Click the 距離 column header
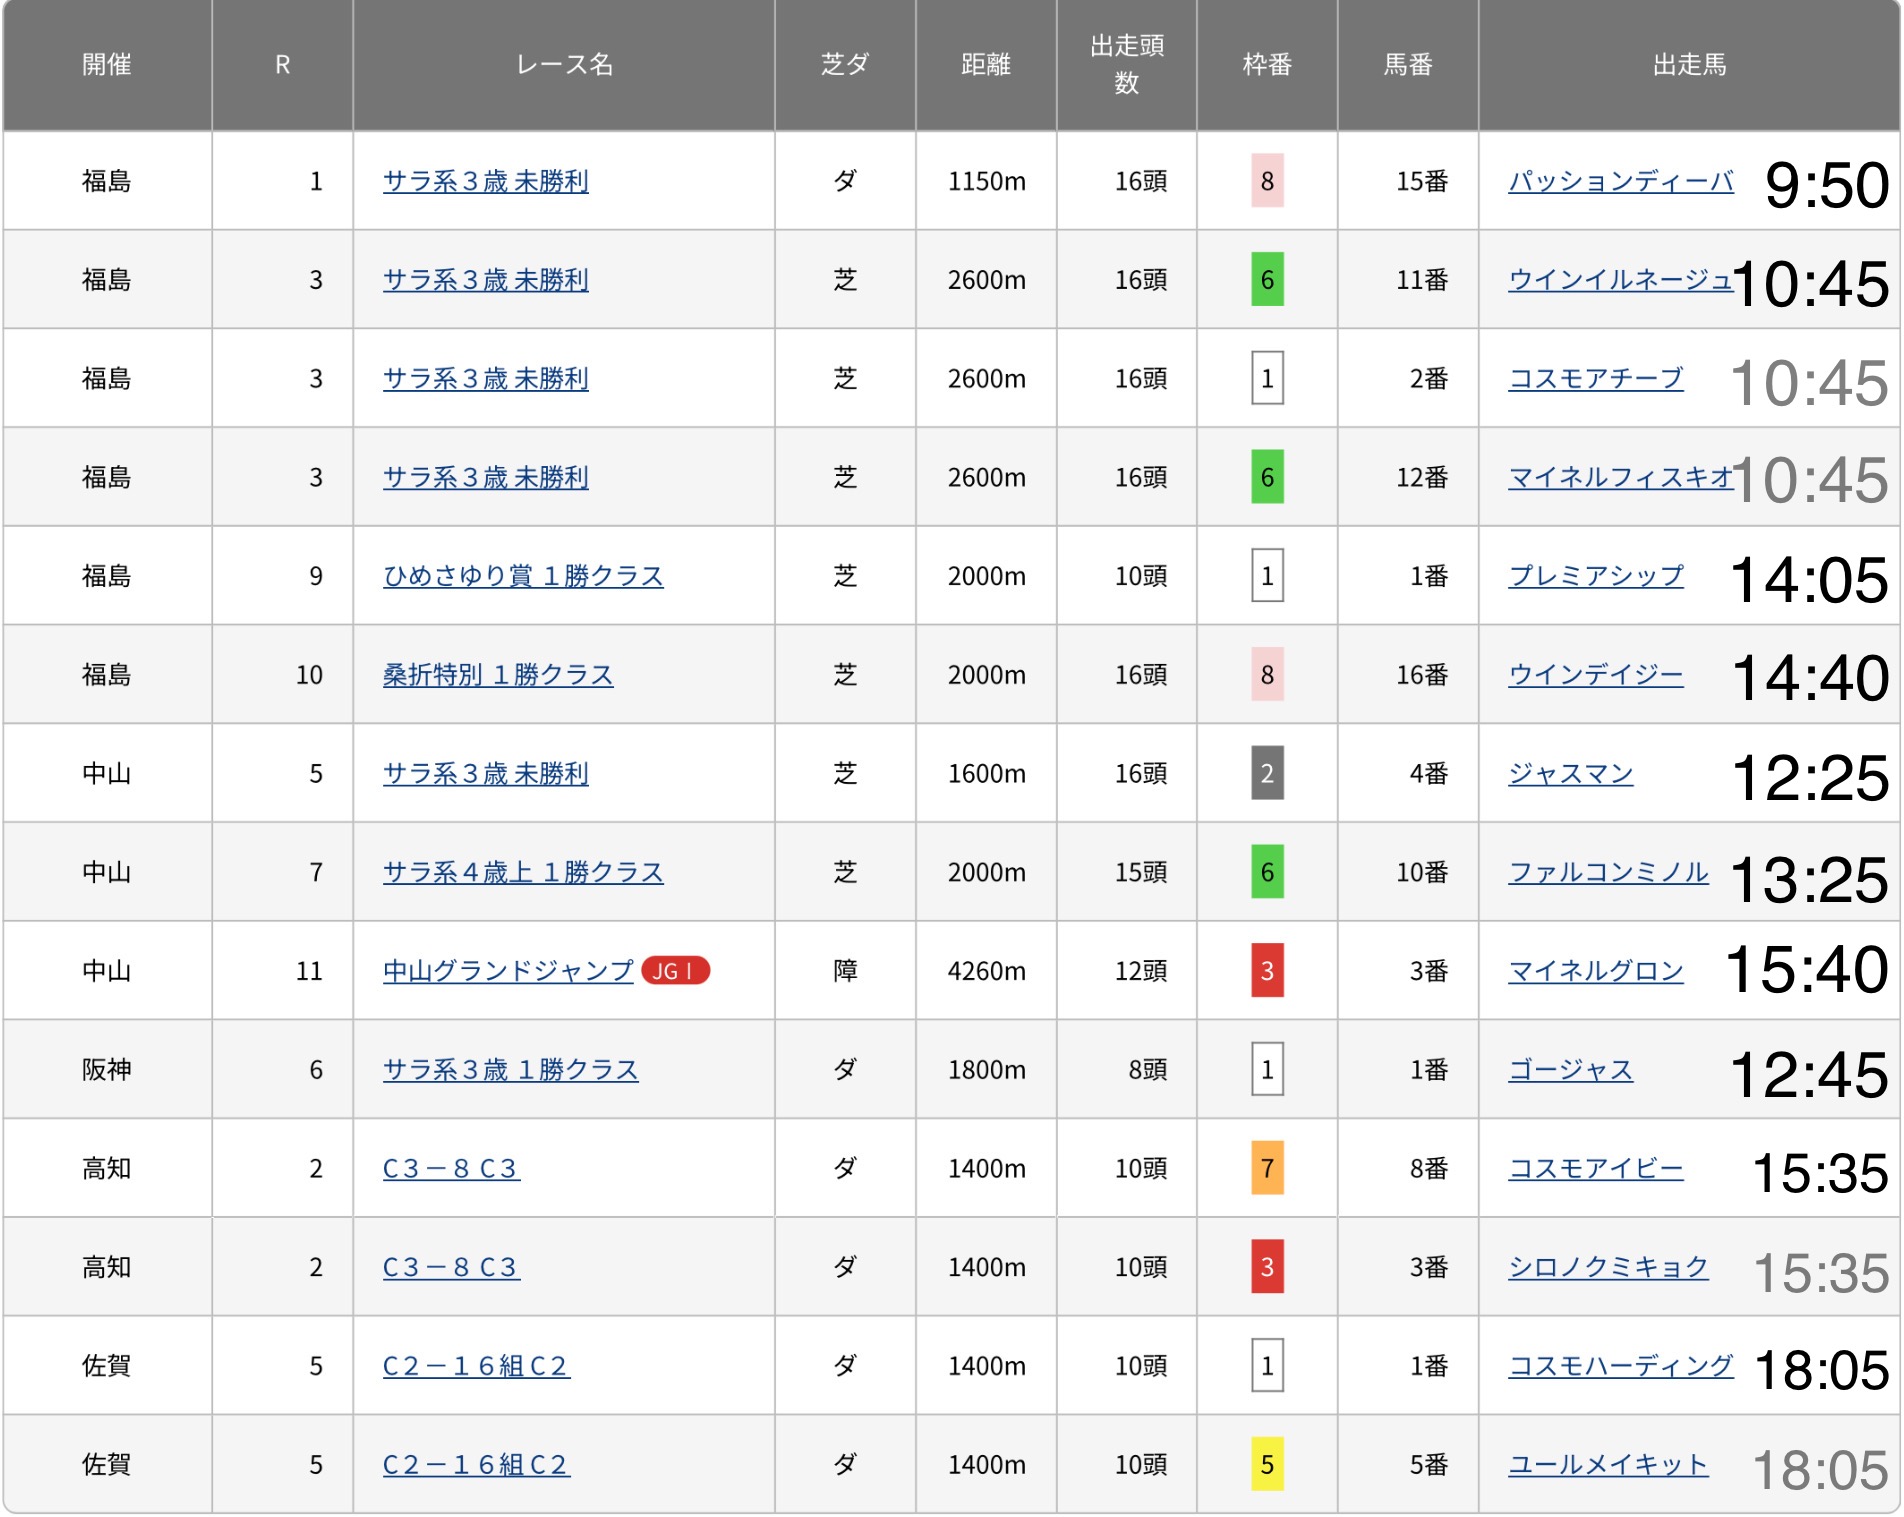Screen dimensions: 1904x1517 point(986,65)
